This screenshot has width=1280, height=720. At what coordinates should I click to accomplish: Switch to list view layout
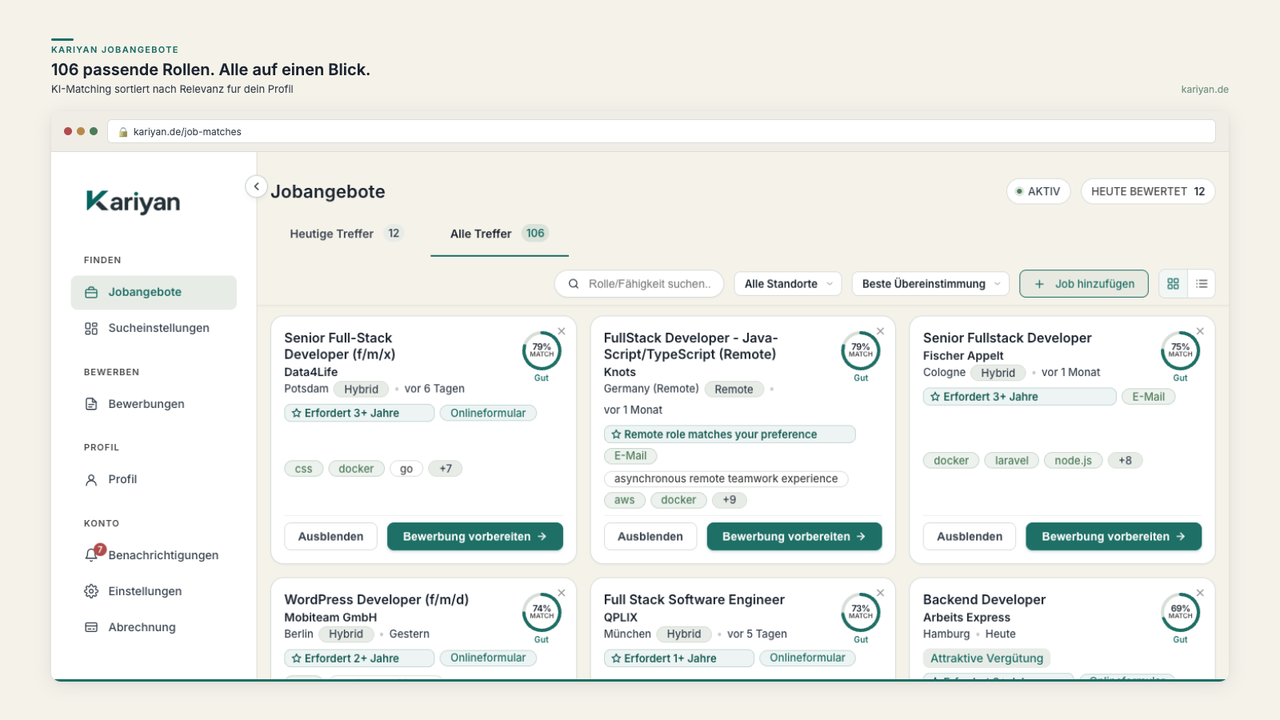coord(1202,284)
